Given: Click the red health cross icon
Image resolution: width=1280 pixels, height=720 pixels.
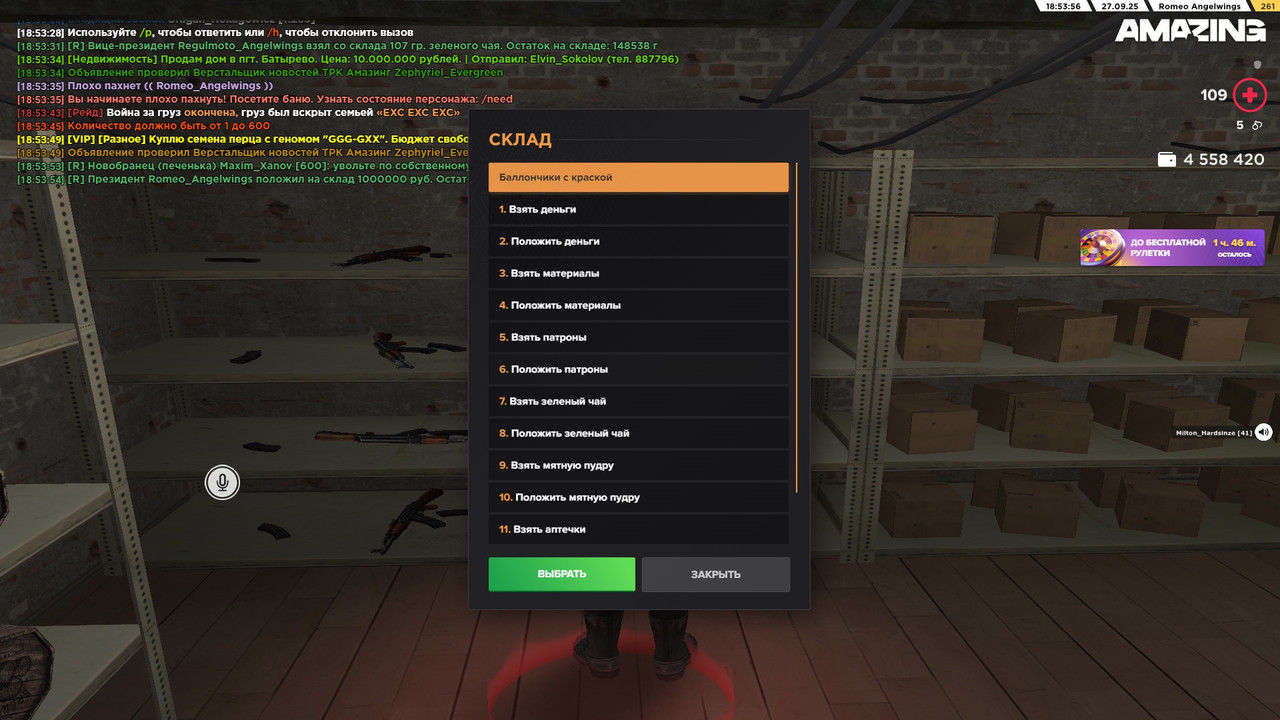Looking at the screenshot, I should (1249, 96).
